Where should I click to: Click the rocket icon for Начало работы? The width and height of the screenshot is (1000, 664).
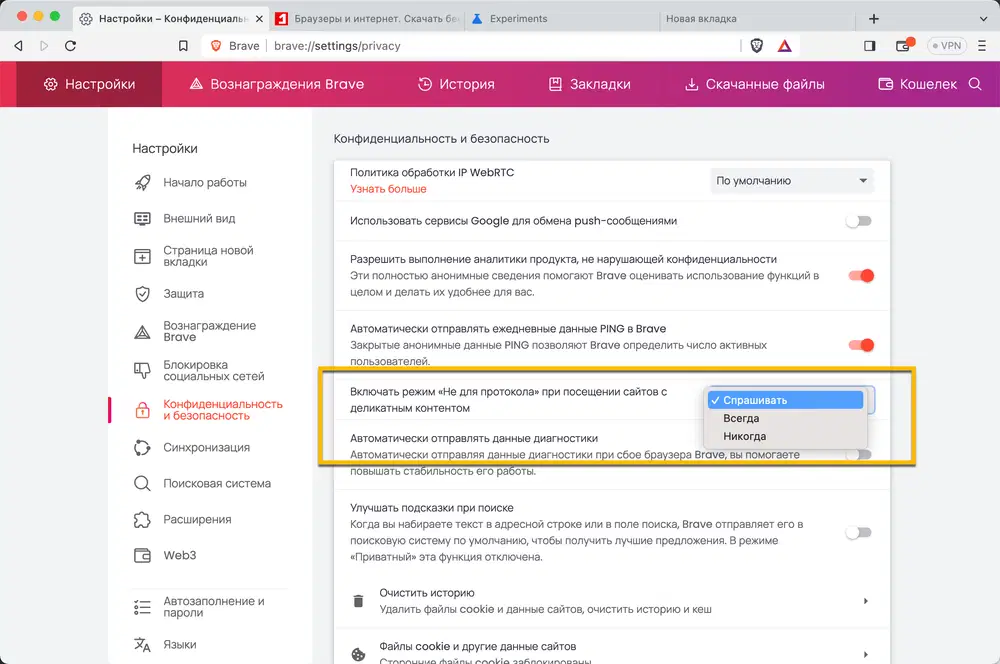(x=143, y=182)
